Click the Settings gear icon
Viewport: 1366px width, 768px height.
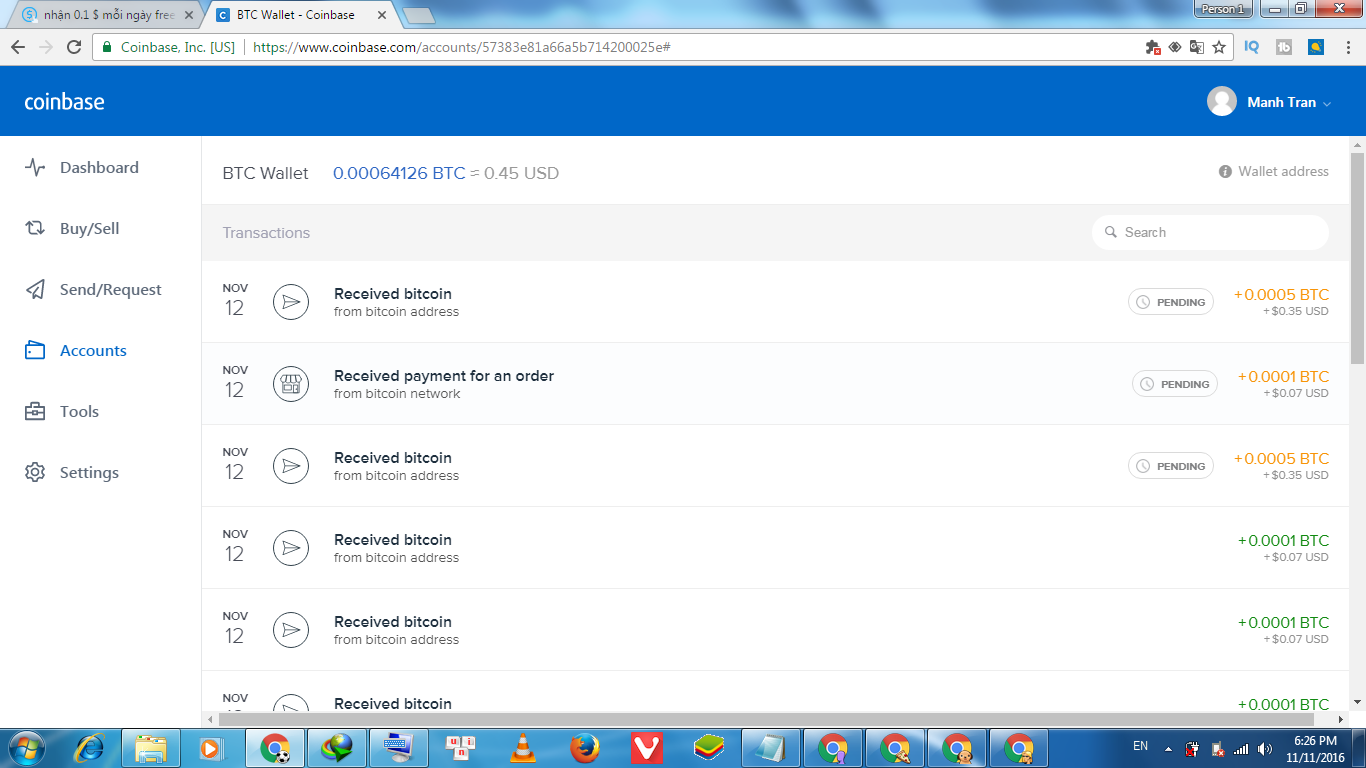click(35, 473)
